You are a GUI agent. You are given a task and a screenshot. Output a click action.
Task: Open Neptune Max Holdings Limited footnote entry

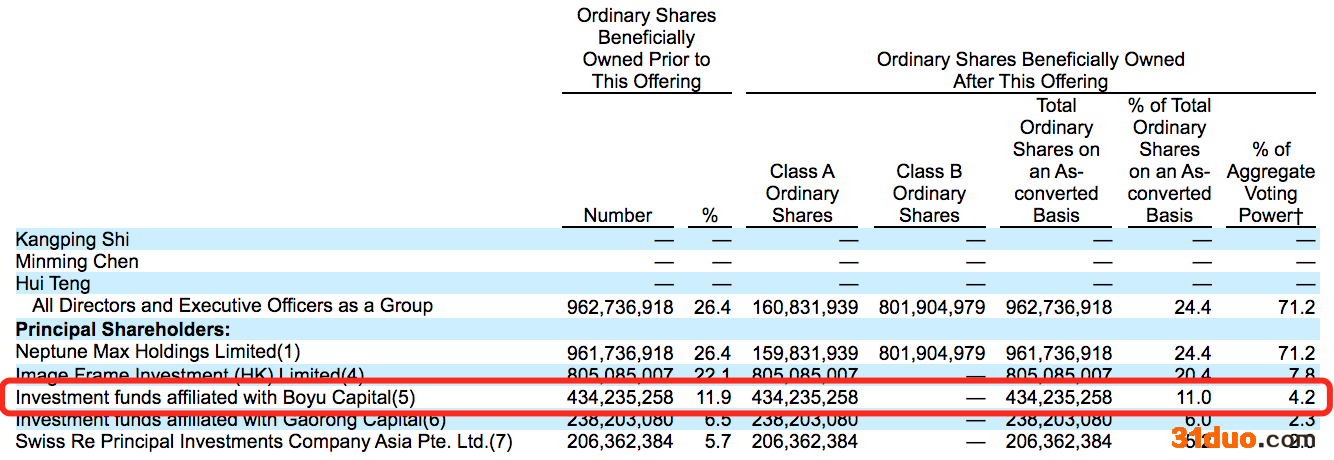157,352
